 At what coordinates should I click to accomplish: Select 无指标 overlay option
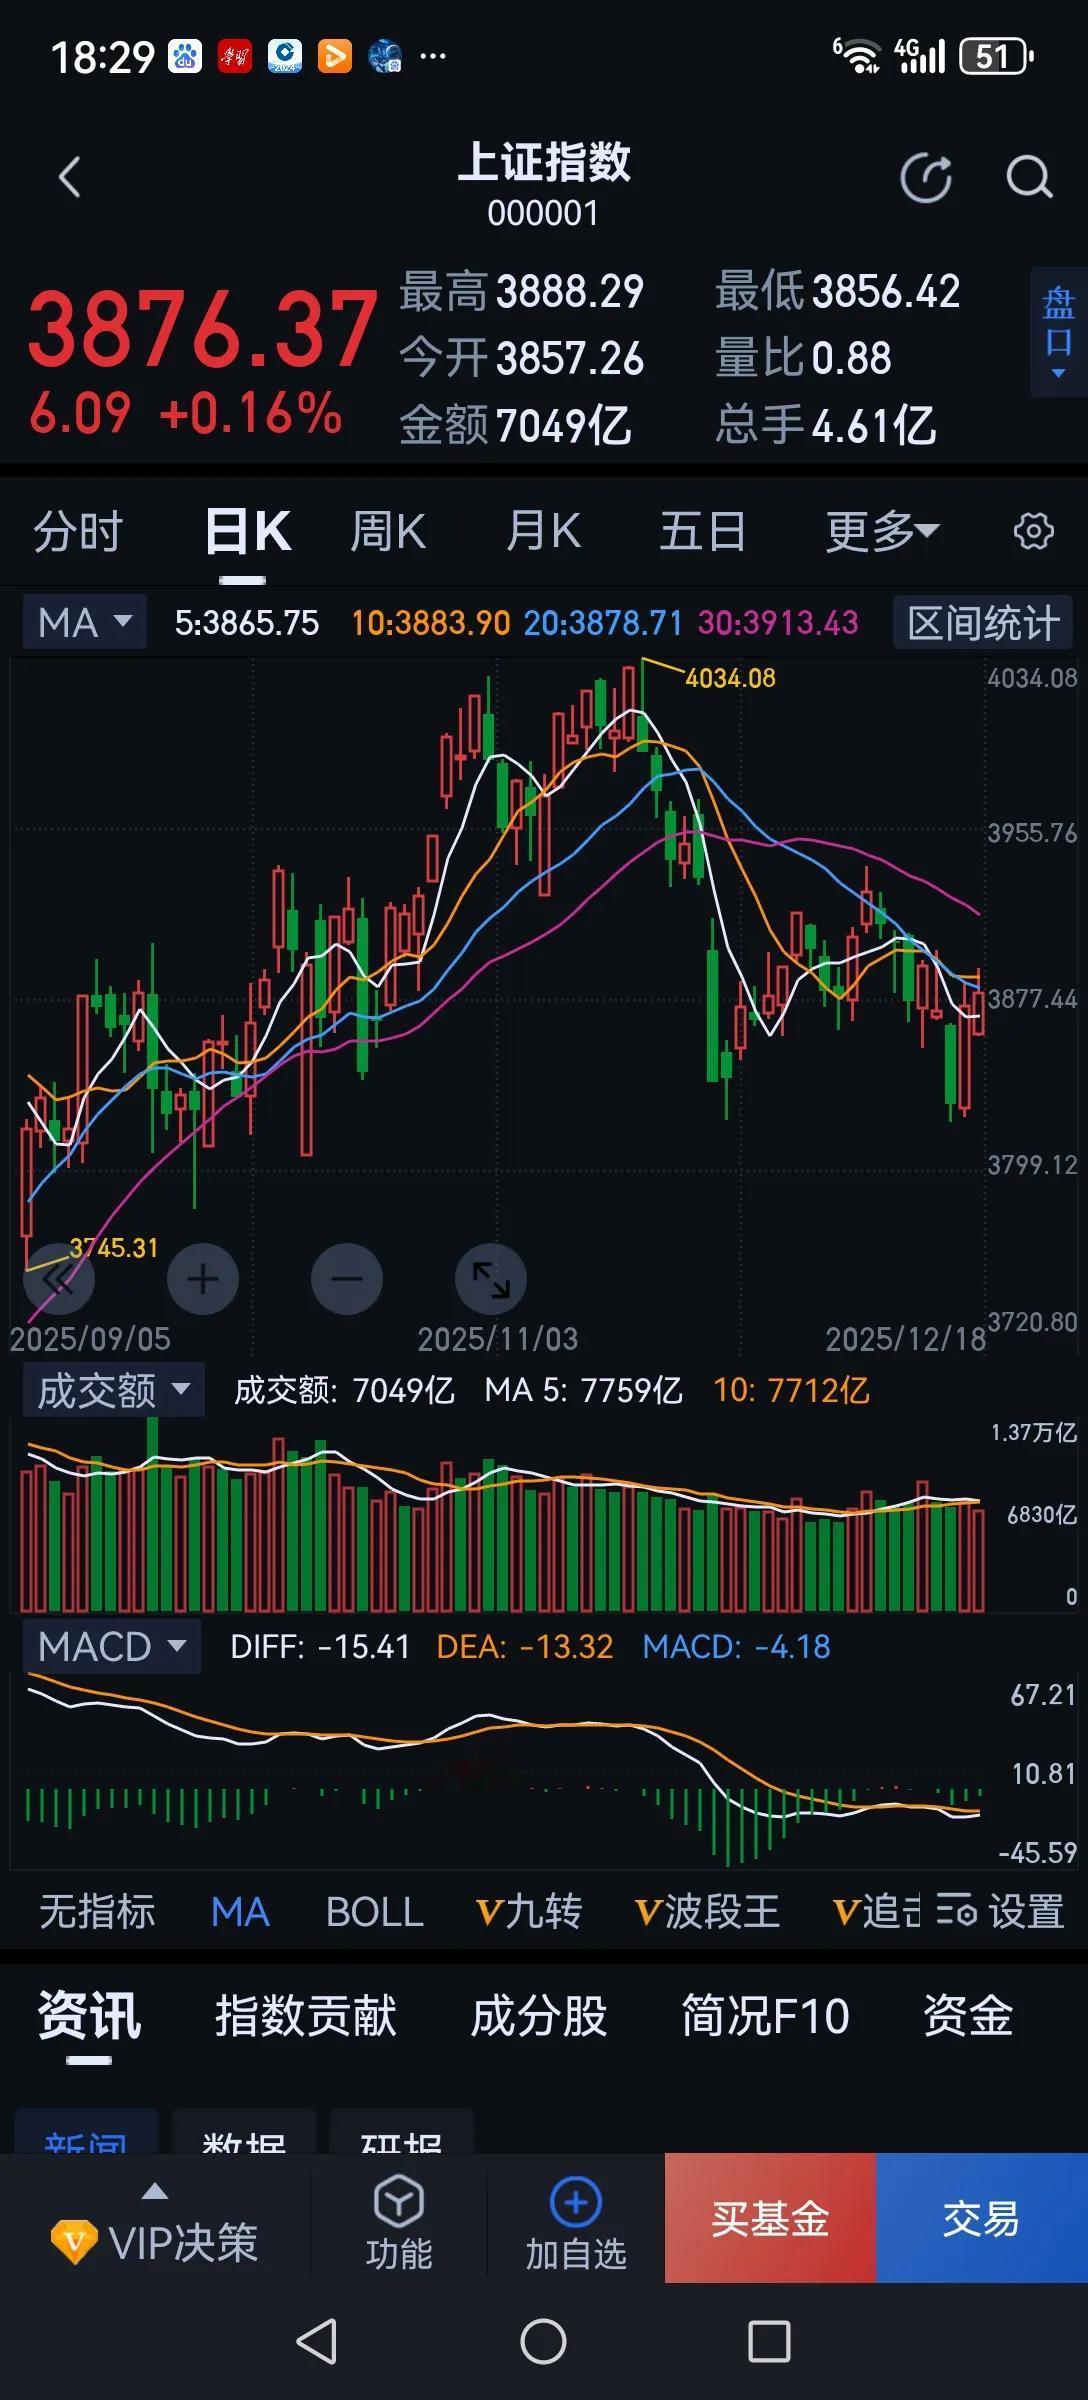click(x=97, y=1911)
